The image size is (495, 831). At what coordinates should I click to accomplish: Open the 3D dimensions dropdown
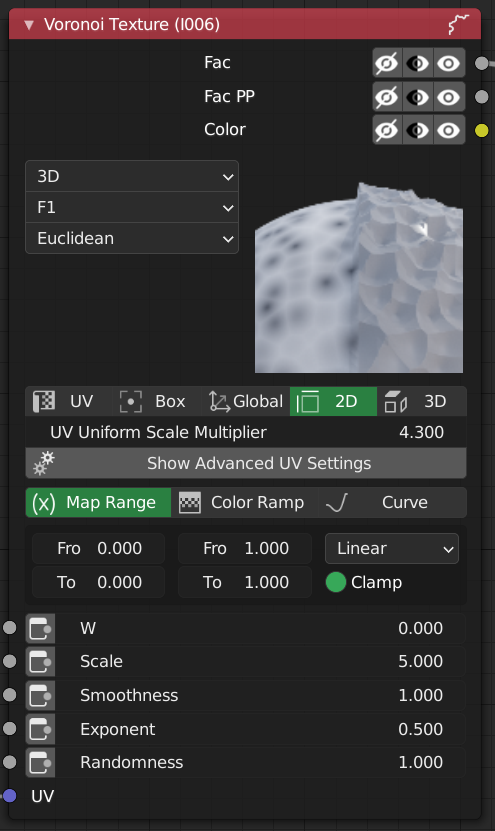(132, 176)
